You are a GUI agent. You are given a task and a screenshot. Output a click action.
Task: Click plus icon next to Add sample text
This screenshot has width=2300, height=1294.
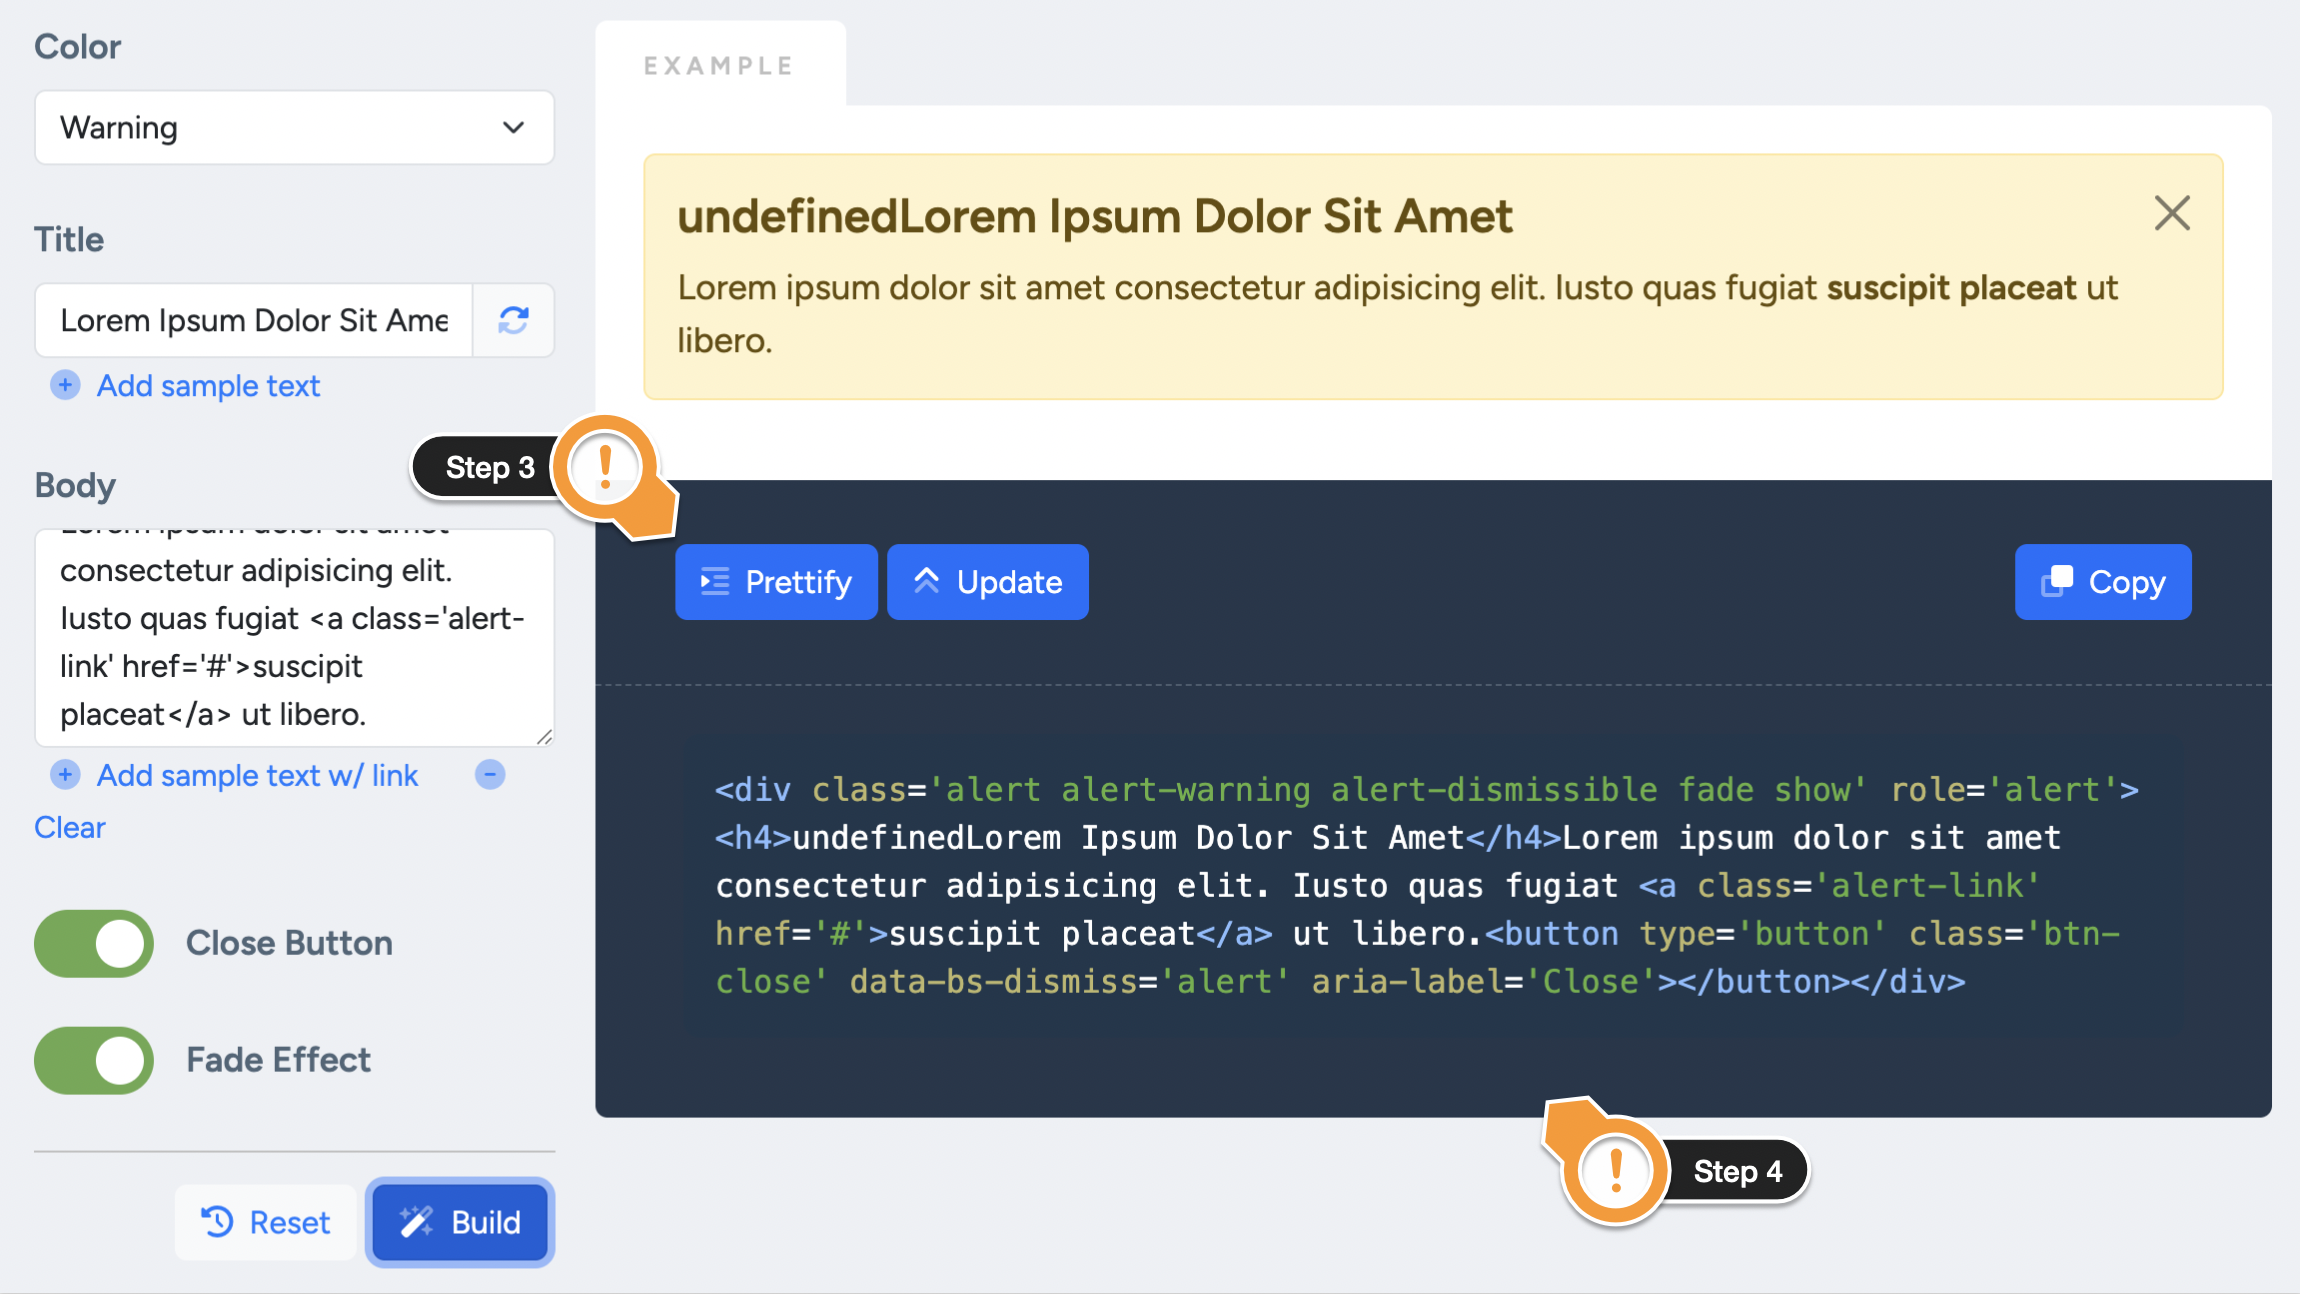pos(66,386)
